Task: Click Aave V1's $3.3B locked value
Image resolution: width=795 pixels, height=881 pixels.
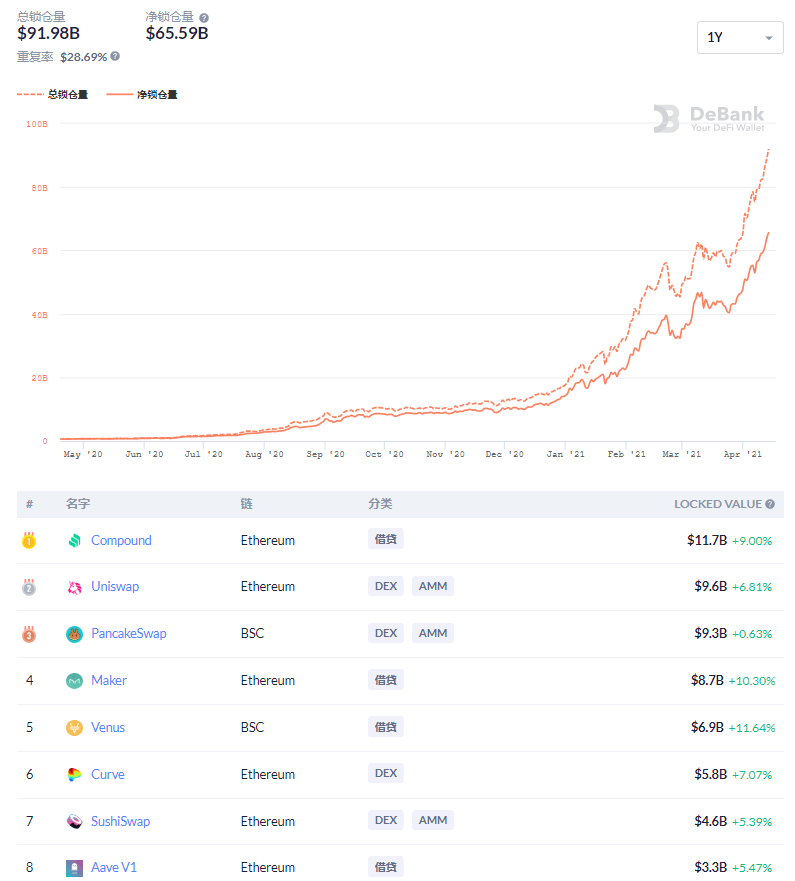Action: click(x=711, y=868)
